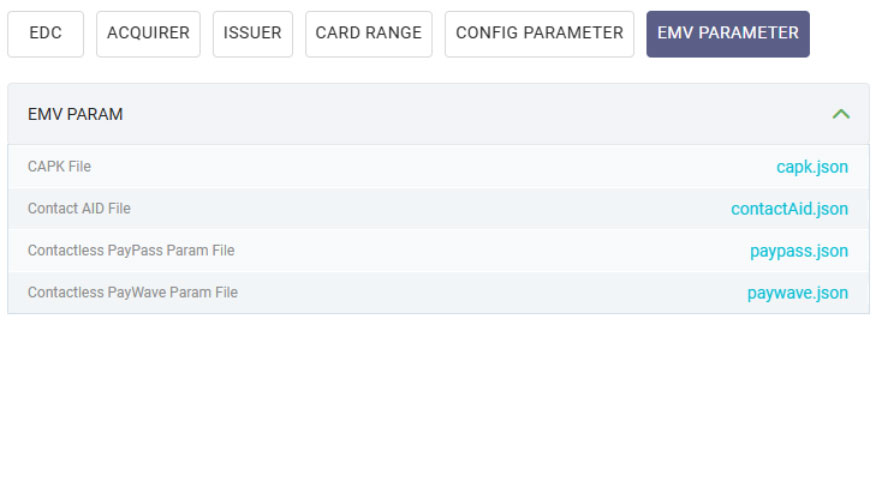876x494 pixels.
Task: Click the paypass.json link
Action: pos(798,251)
